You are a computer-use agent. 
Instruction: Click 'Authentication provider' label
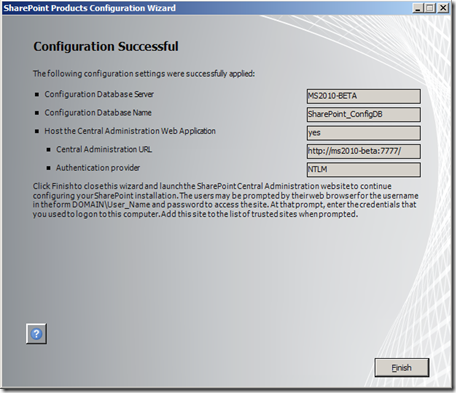coord(98,168)
